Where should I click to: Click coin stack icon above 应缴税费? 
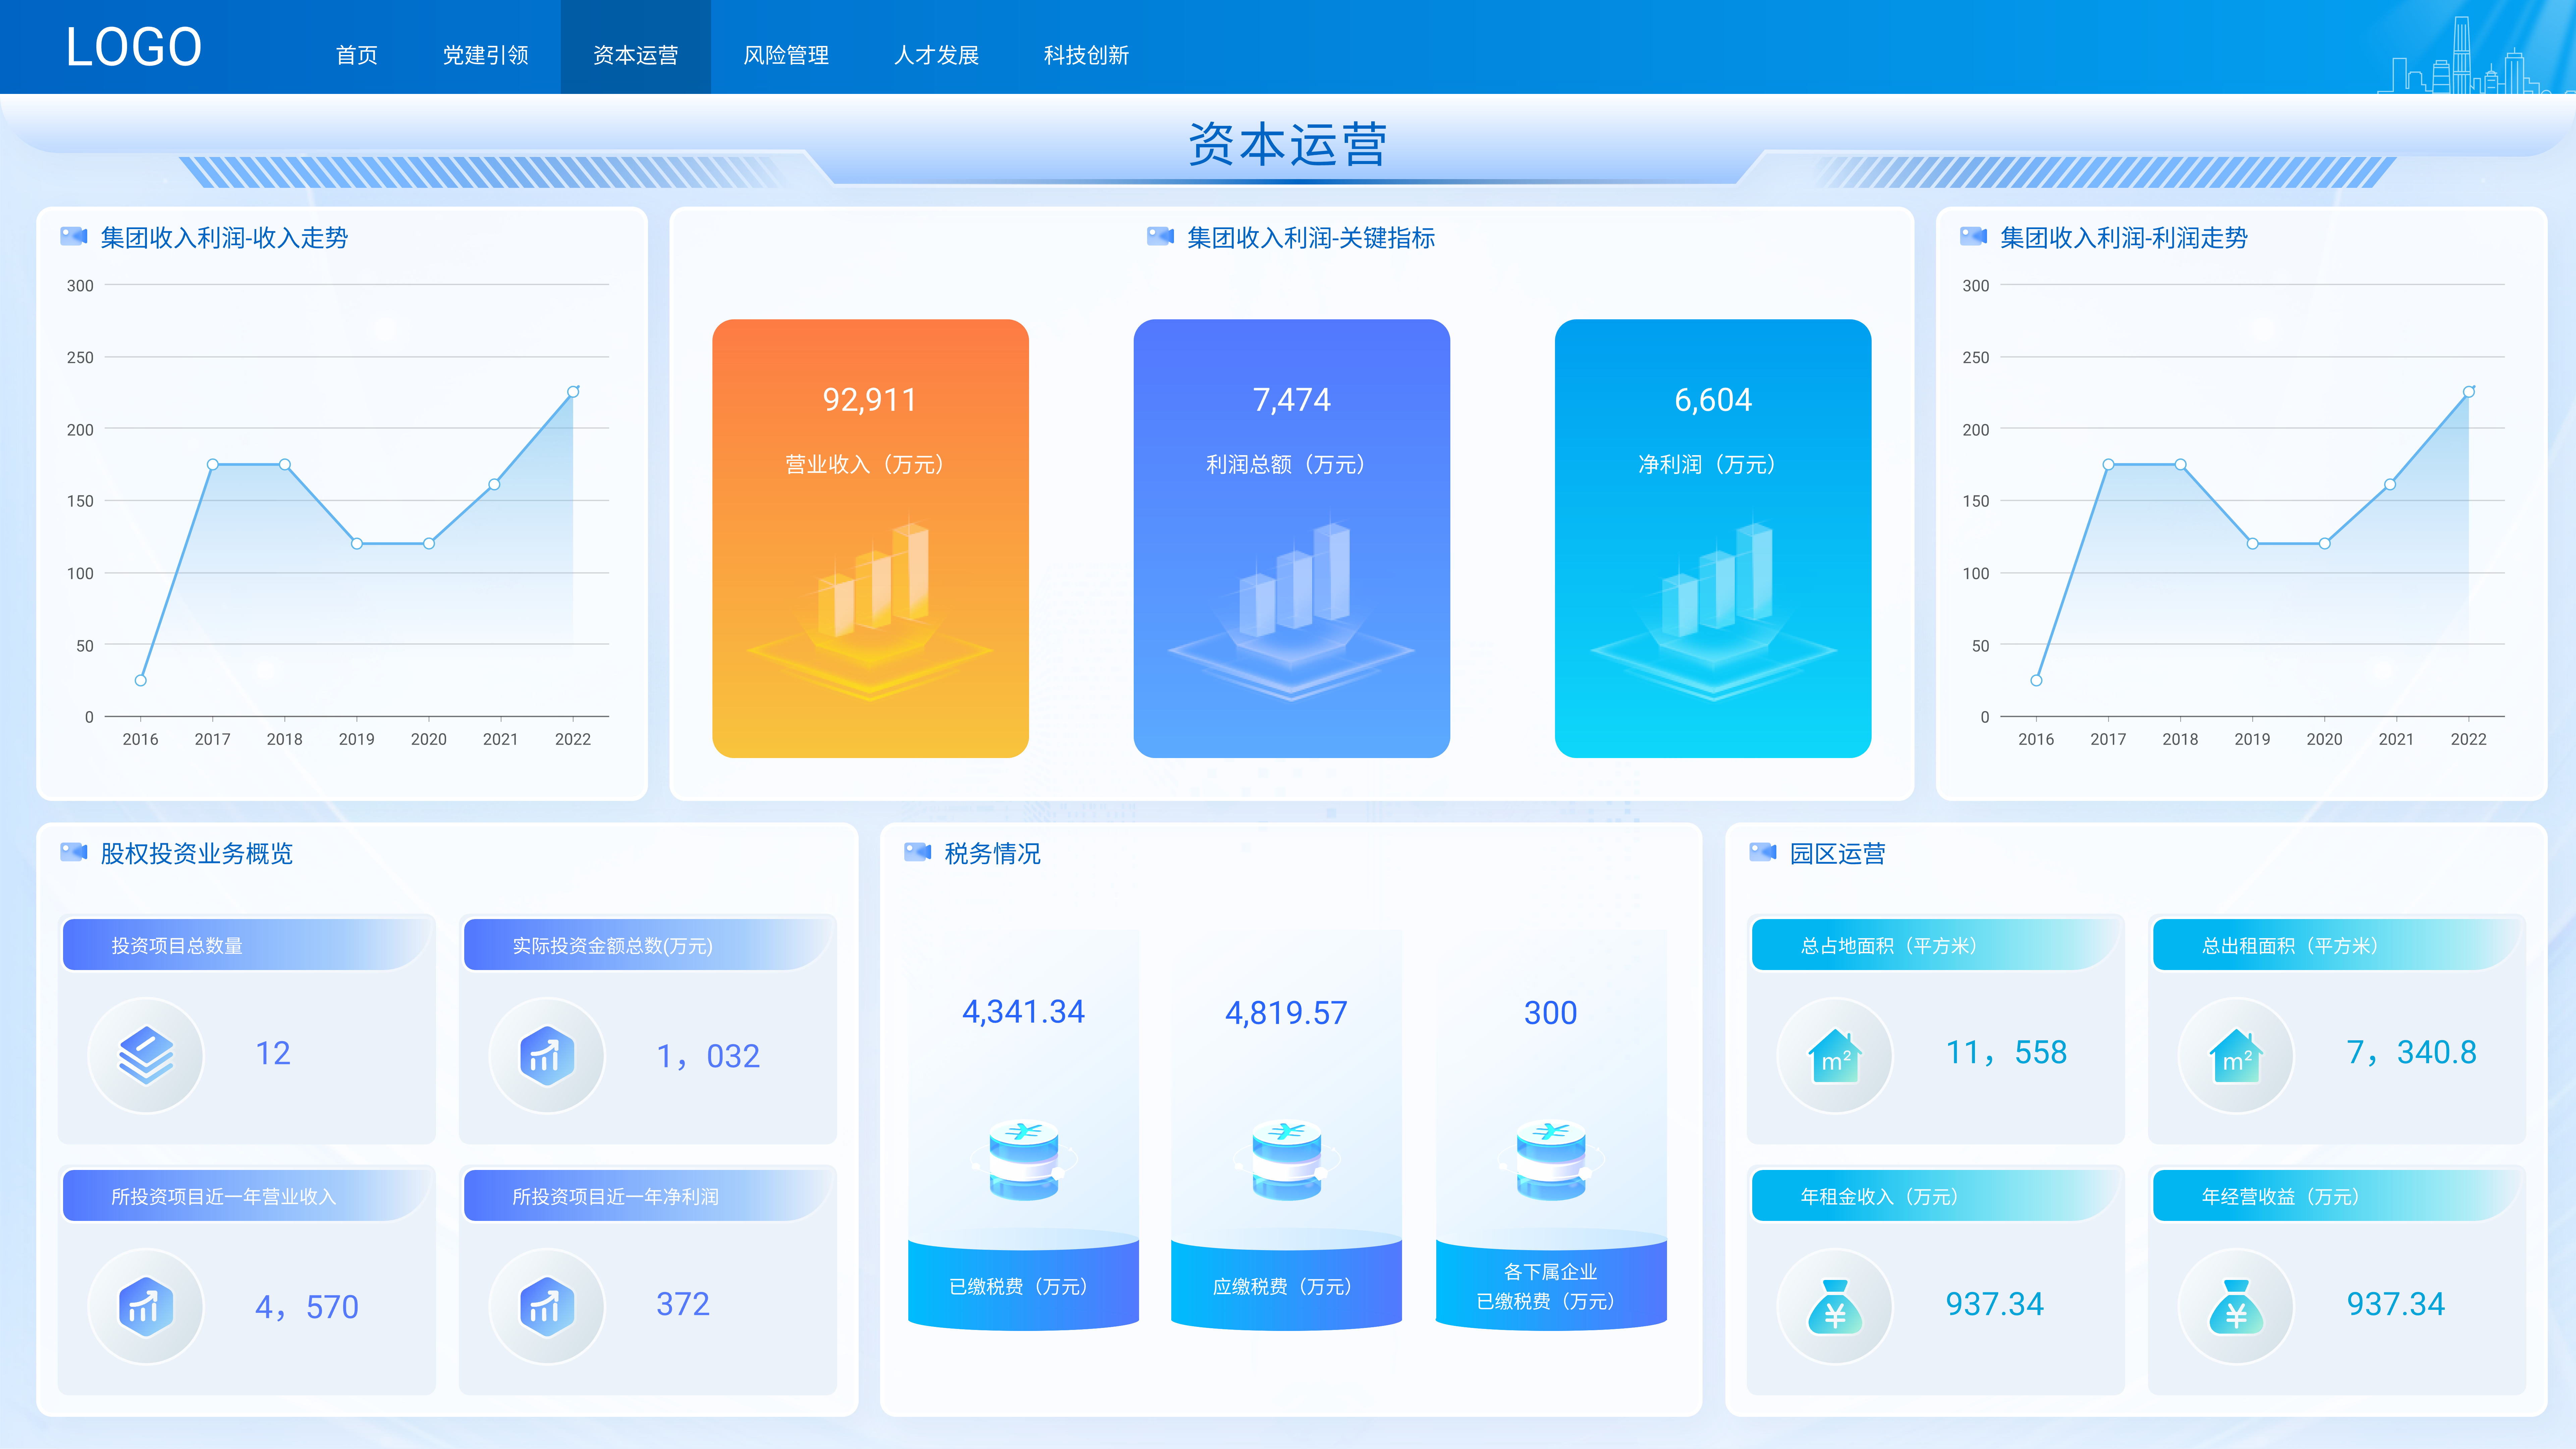point(1287,1160)
